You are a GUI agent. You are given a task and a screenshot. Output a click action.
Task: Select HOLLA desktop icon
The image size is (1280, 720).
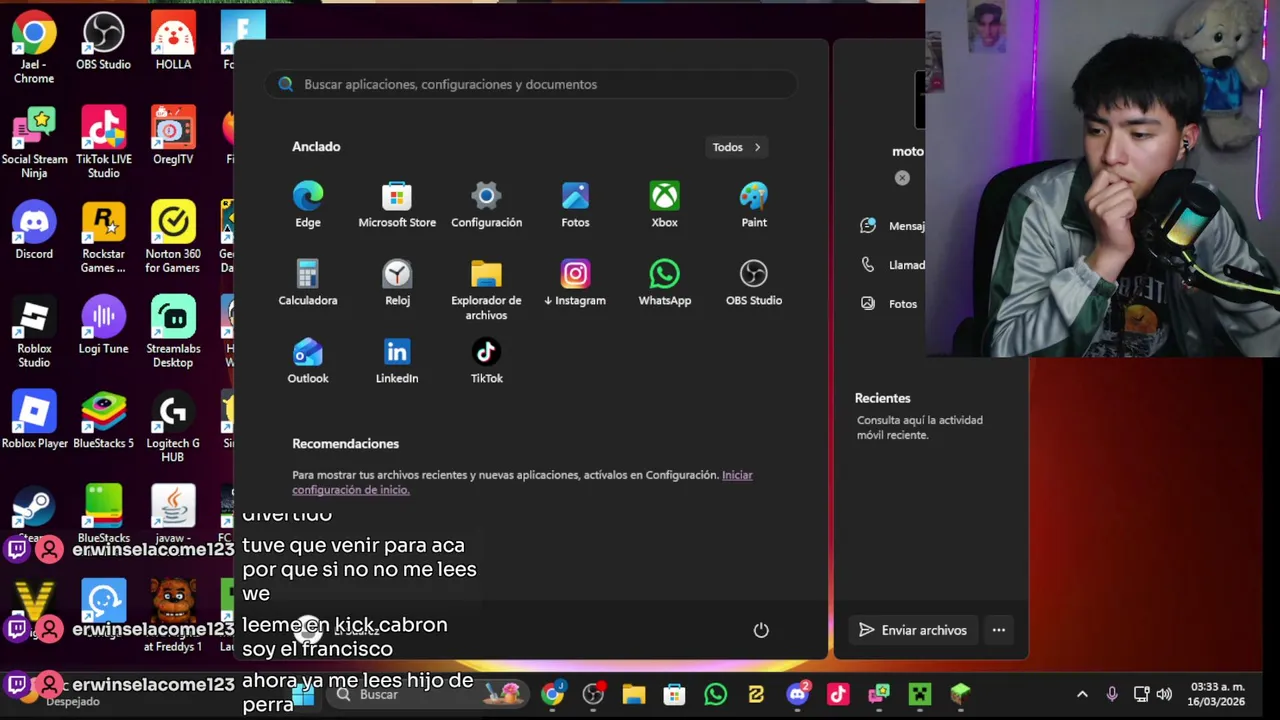point(173,42)
